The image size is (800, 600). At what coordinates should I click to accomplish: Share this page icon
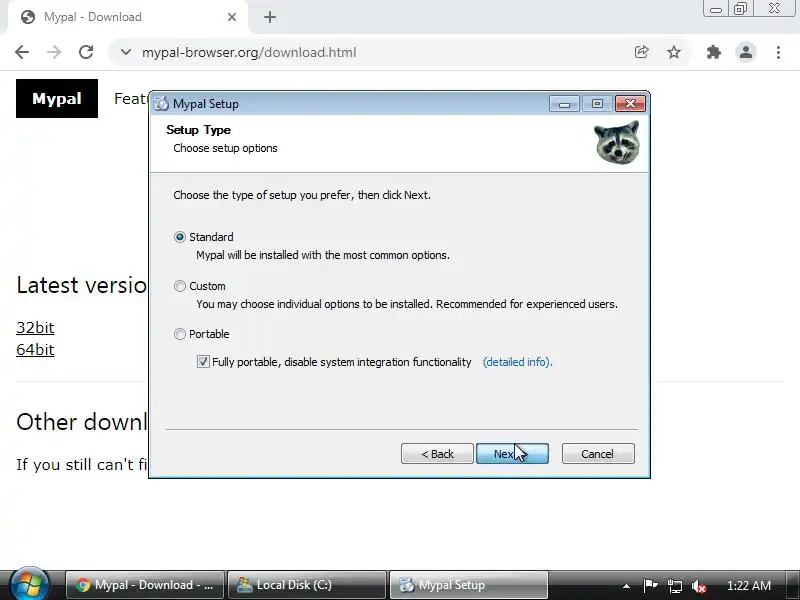[x=641, y=52]
